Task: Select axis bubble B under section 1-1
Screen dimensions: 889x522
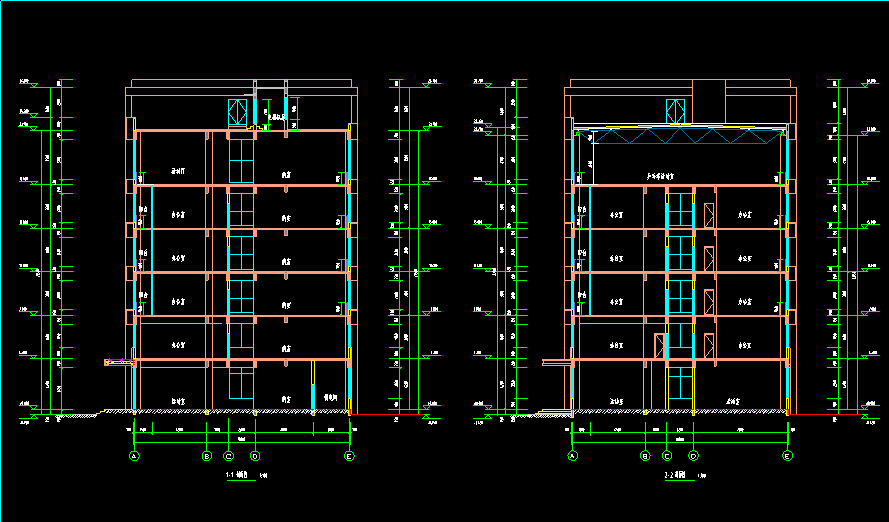Action: point(207,456)
